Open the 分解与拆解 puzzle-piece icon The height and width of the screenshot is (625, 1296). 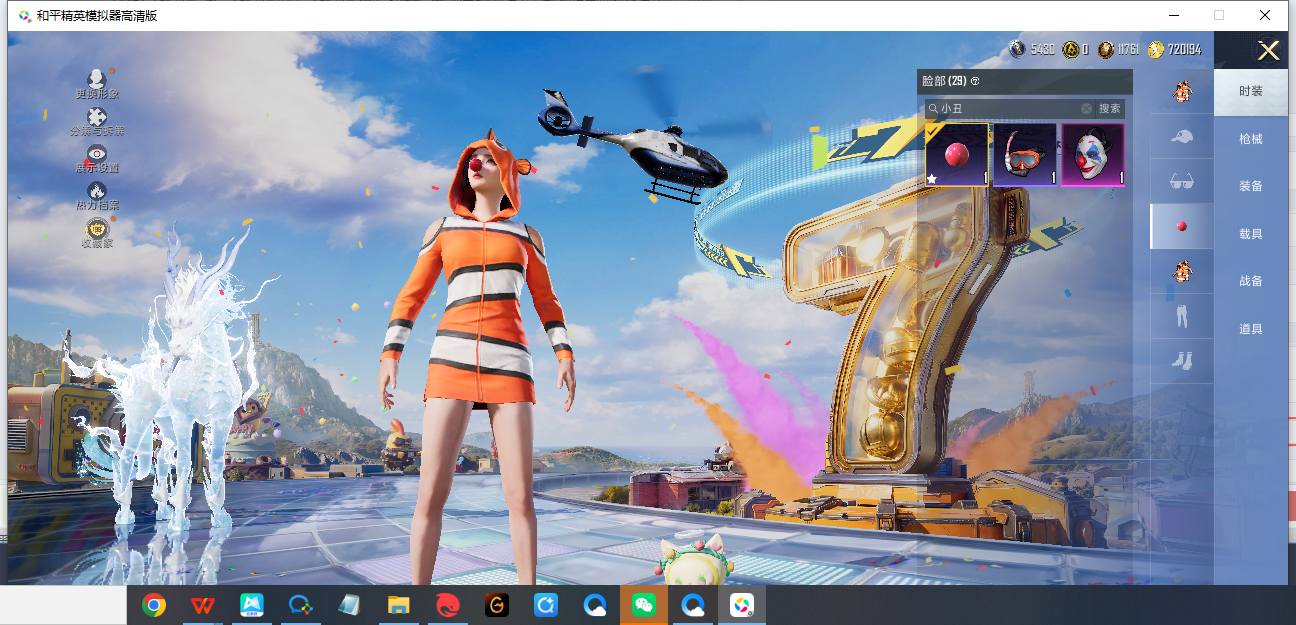pyautogui.click(x=97, y=117)
